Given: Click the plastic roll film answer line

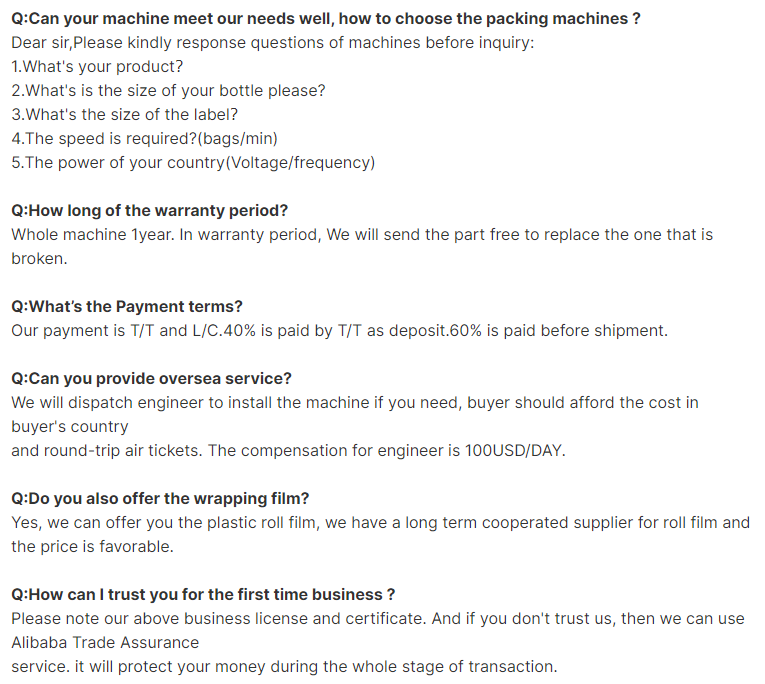Looking at the screenshot, I should pyautogui.click(x=380, y=523).
